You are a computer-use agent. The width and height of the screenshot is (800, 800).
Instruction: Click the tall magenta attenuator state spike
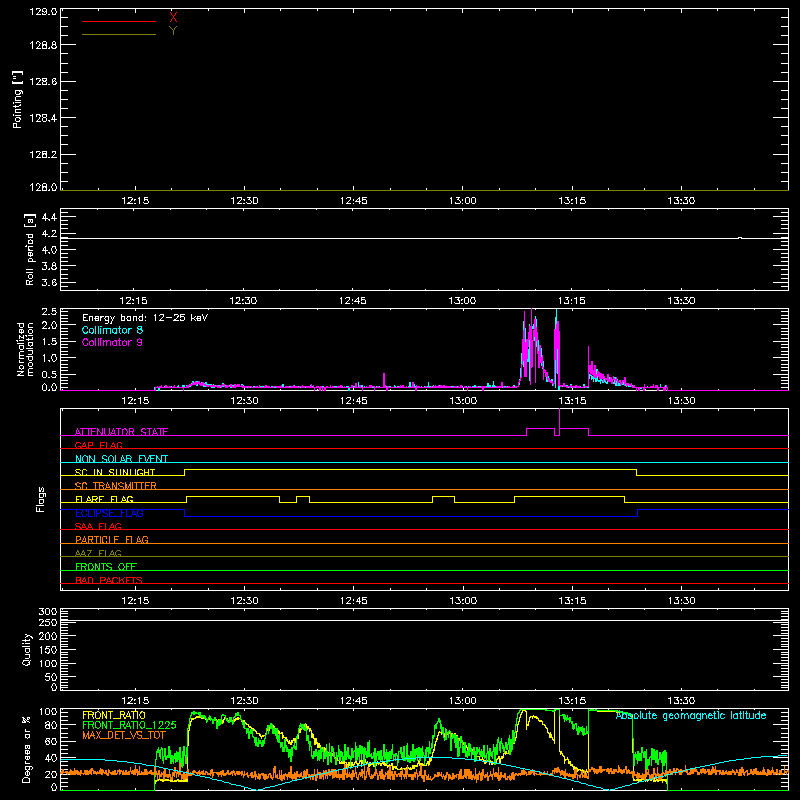[560, 419]
